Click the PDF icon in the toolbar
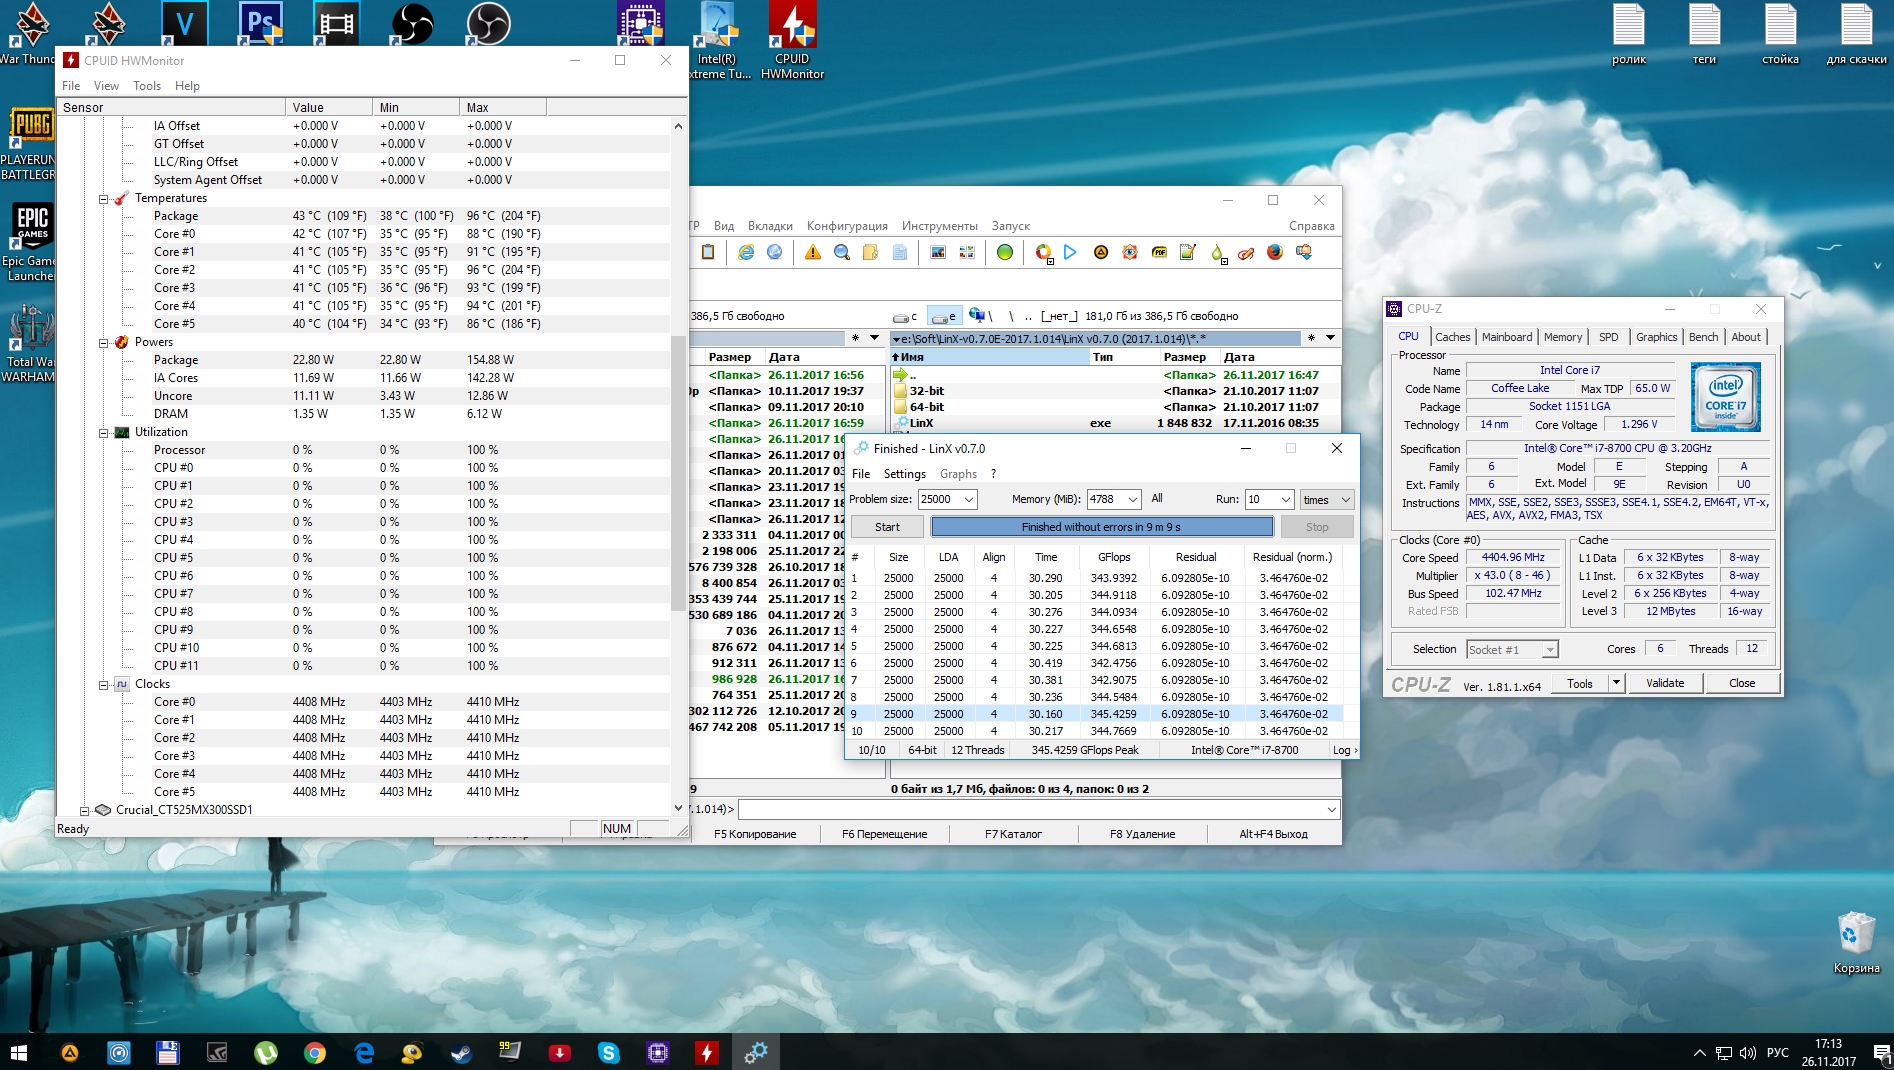Image resolution: width=1894 pixels, height=1070 pixels. coord(1159,253)
